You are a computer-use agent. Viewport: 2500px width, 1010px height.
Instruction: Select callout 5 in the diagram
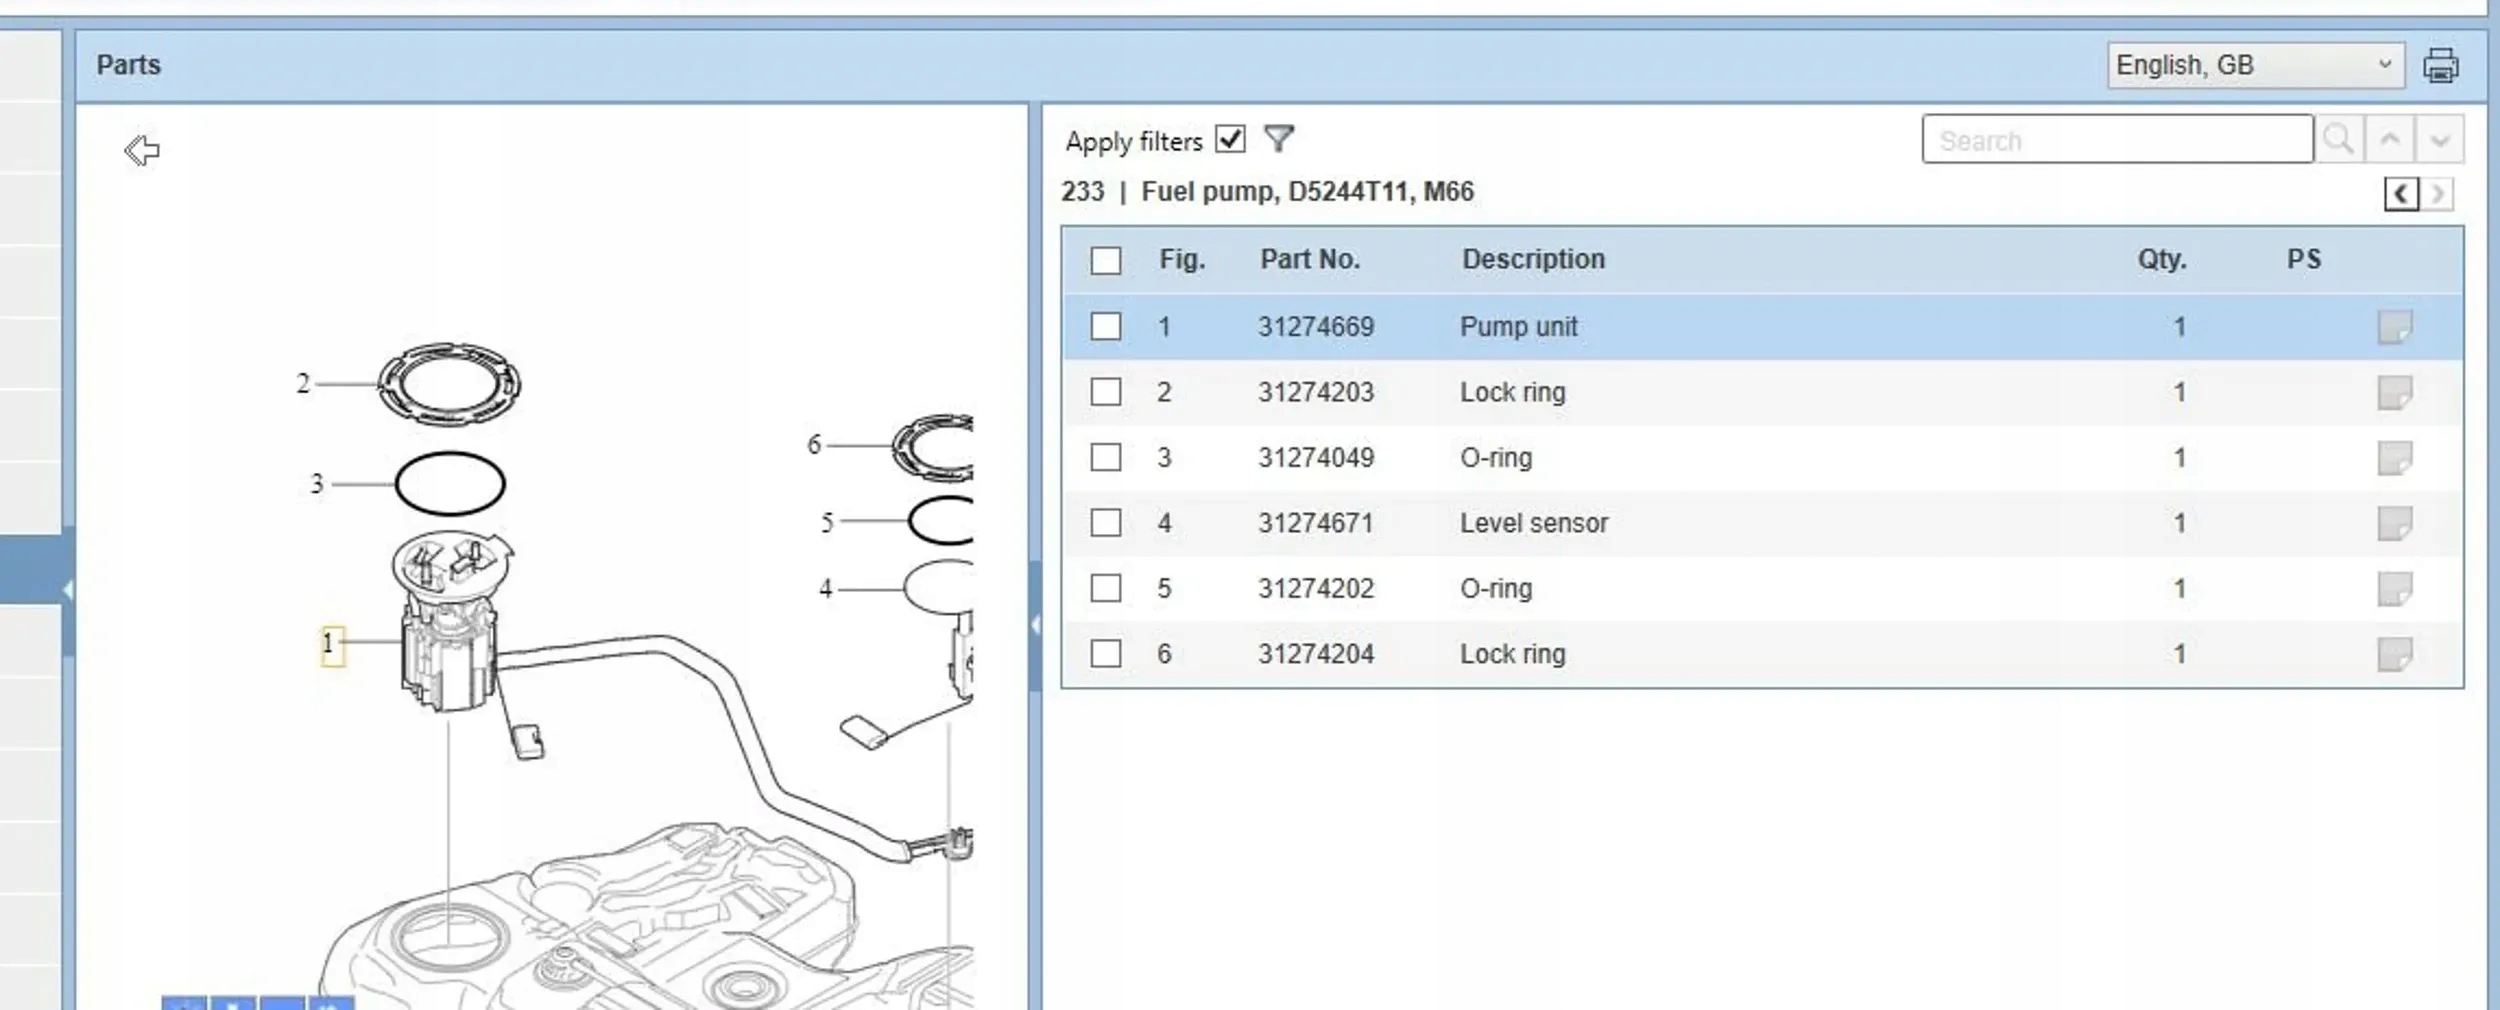coord(827,522)
